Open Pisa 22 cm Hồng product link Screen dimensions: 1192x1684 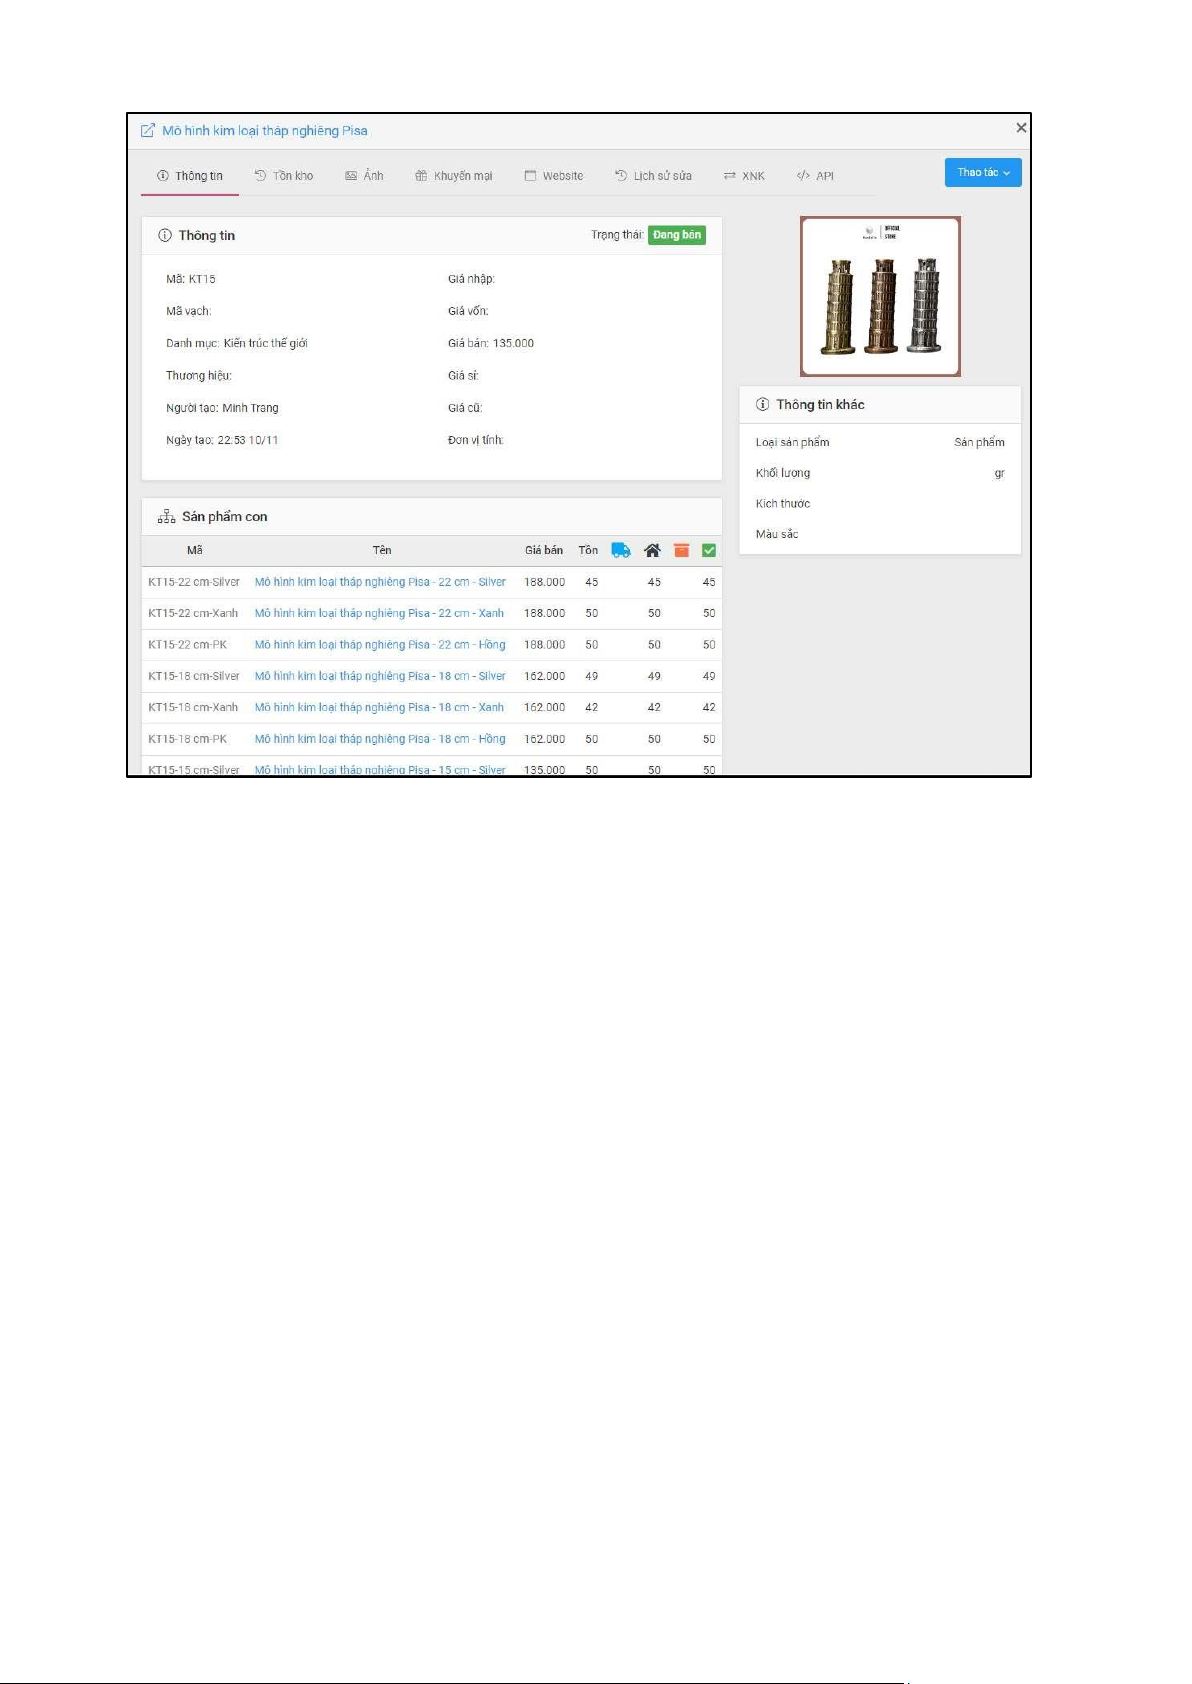(380, 645)
